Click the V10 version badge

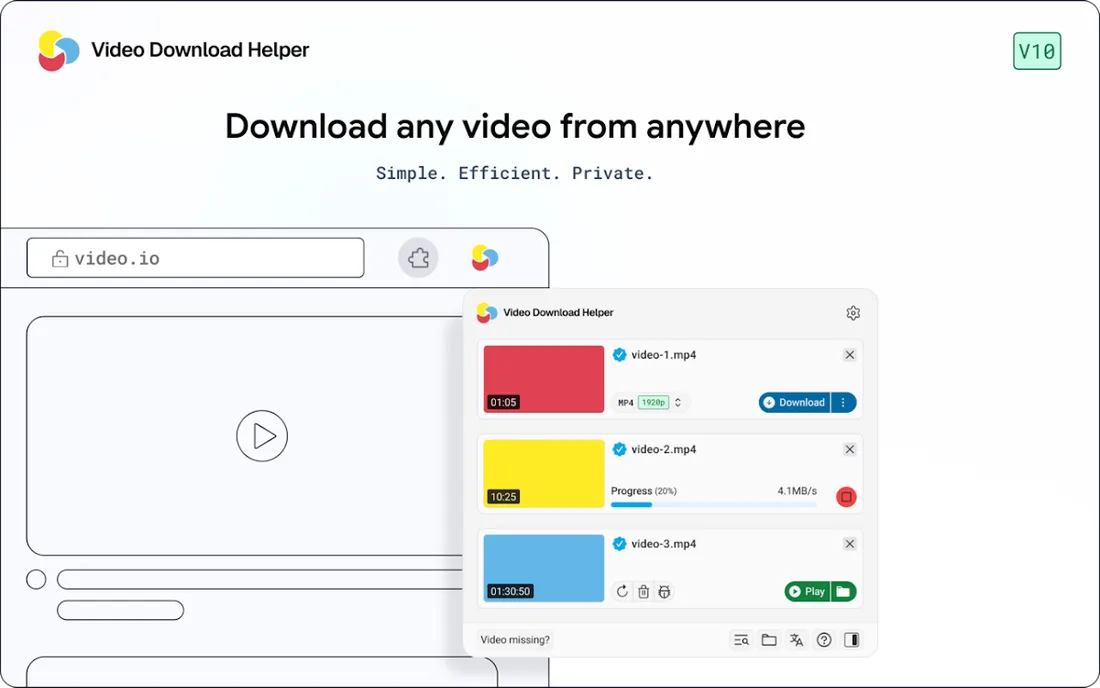[1037, 51]
